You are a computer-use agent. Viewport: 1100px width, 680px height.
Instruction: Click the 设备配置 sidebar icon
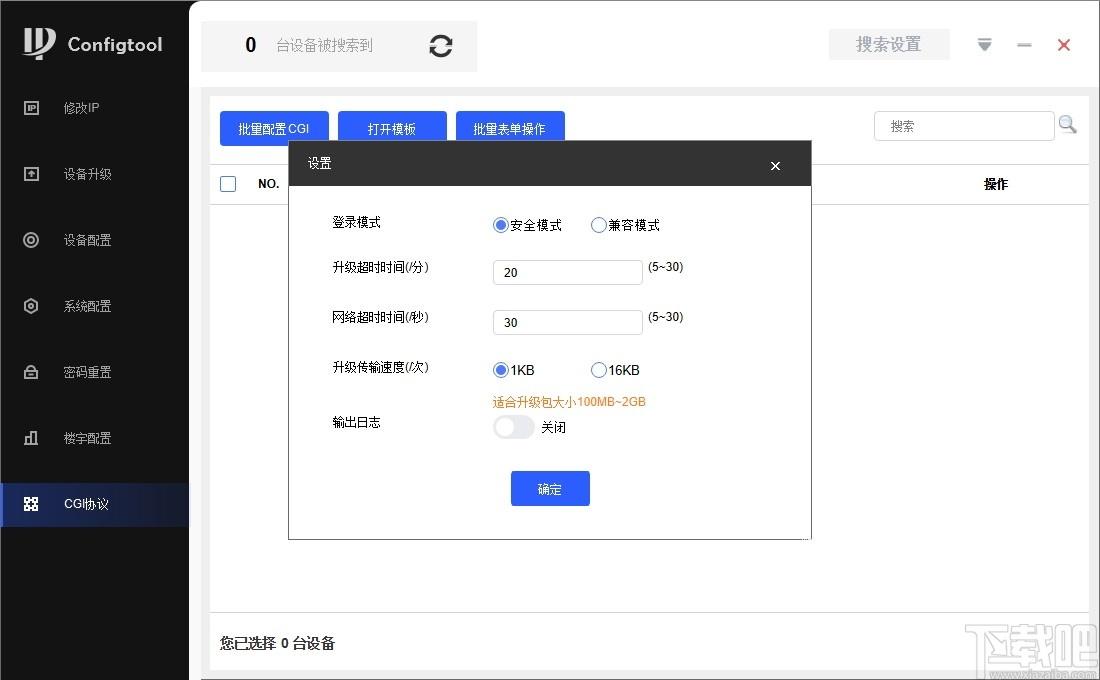(x=31, y=240)
